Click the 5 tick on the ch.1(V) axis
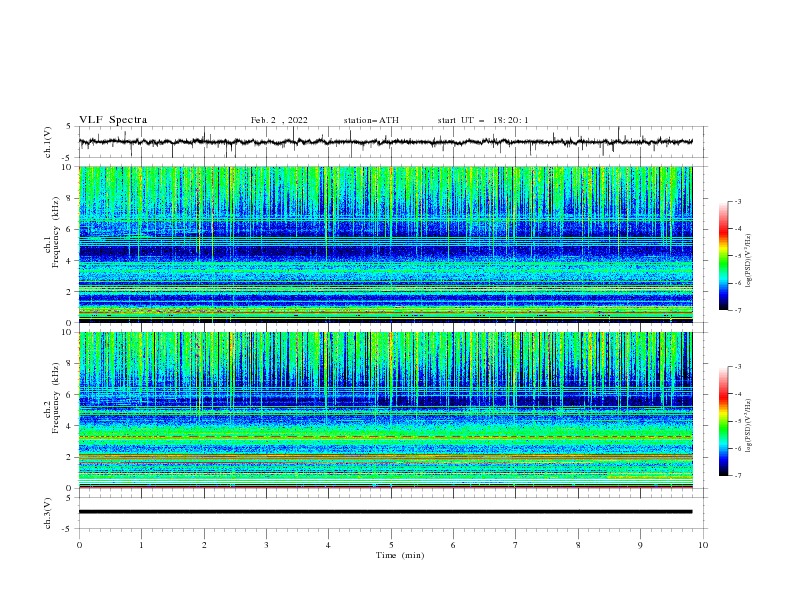Viewport: 792px width, 612px height. pyautogui.click(x=69, y=126)
